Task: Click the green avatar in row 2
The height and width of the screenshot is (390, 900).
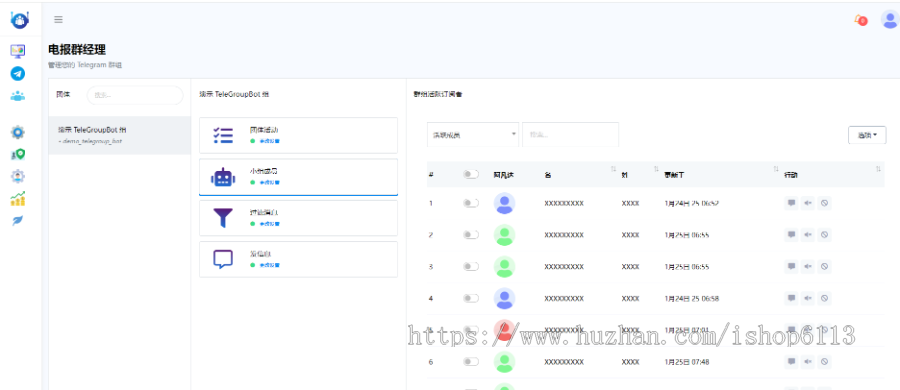Action: [x=505, y=235]
